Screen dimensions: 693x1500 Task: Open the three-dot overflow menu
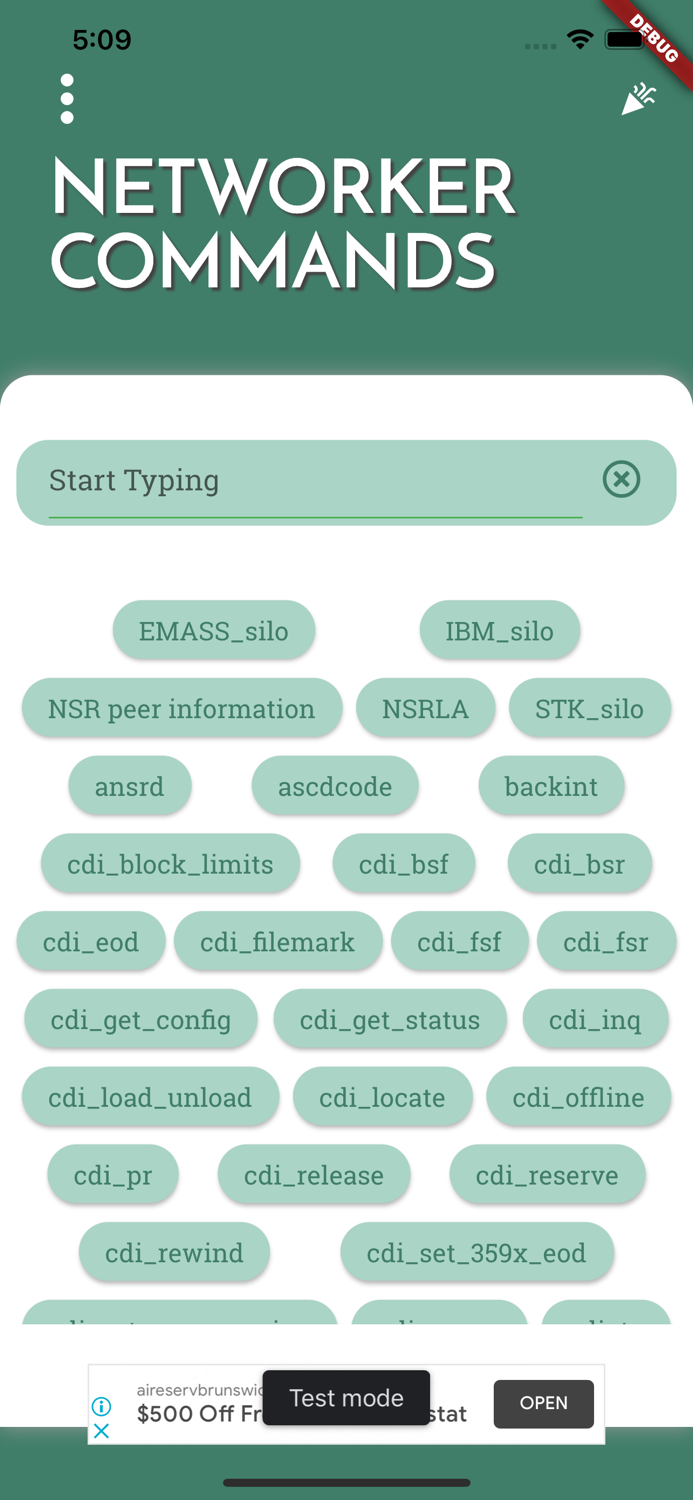(x=66, y=98)
